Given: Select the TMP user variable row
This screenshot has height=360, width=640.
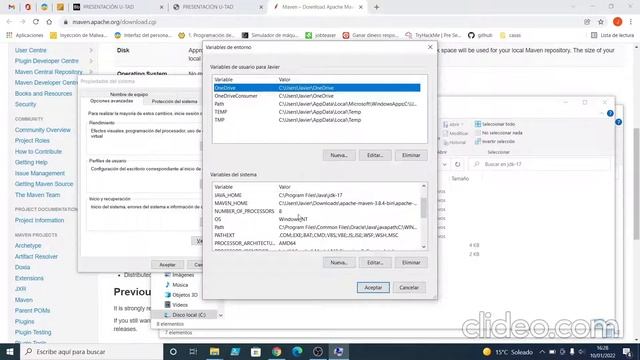Looking at the screenshot, I should pos(316,120).
